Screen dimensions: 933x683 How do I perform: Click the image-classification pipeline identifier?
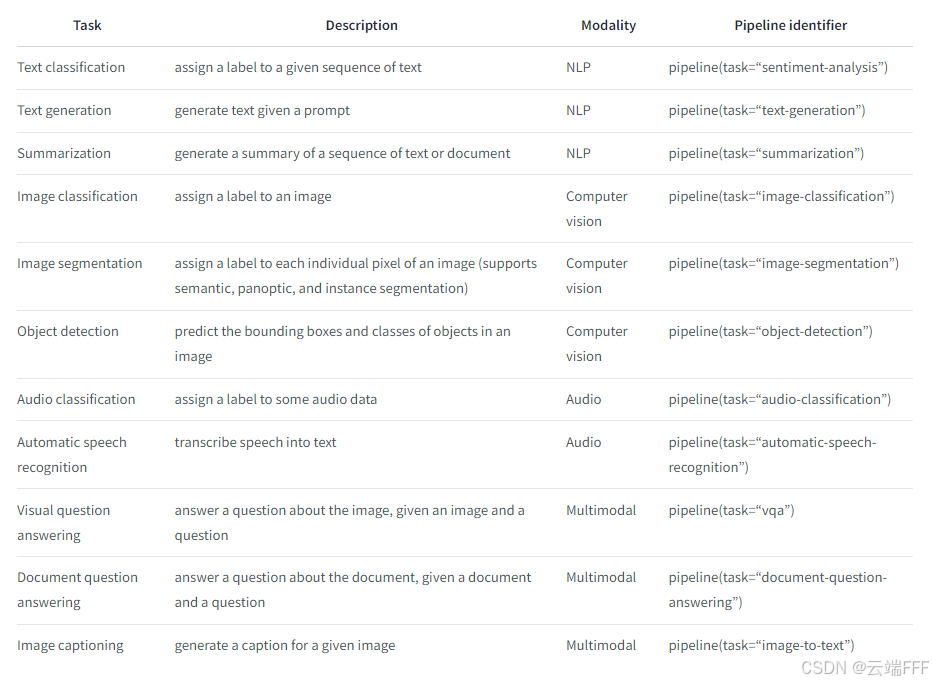(x=781, y=197)
